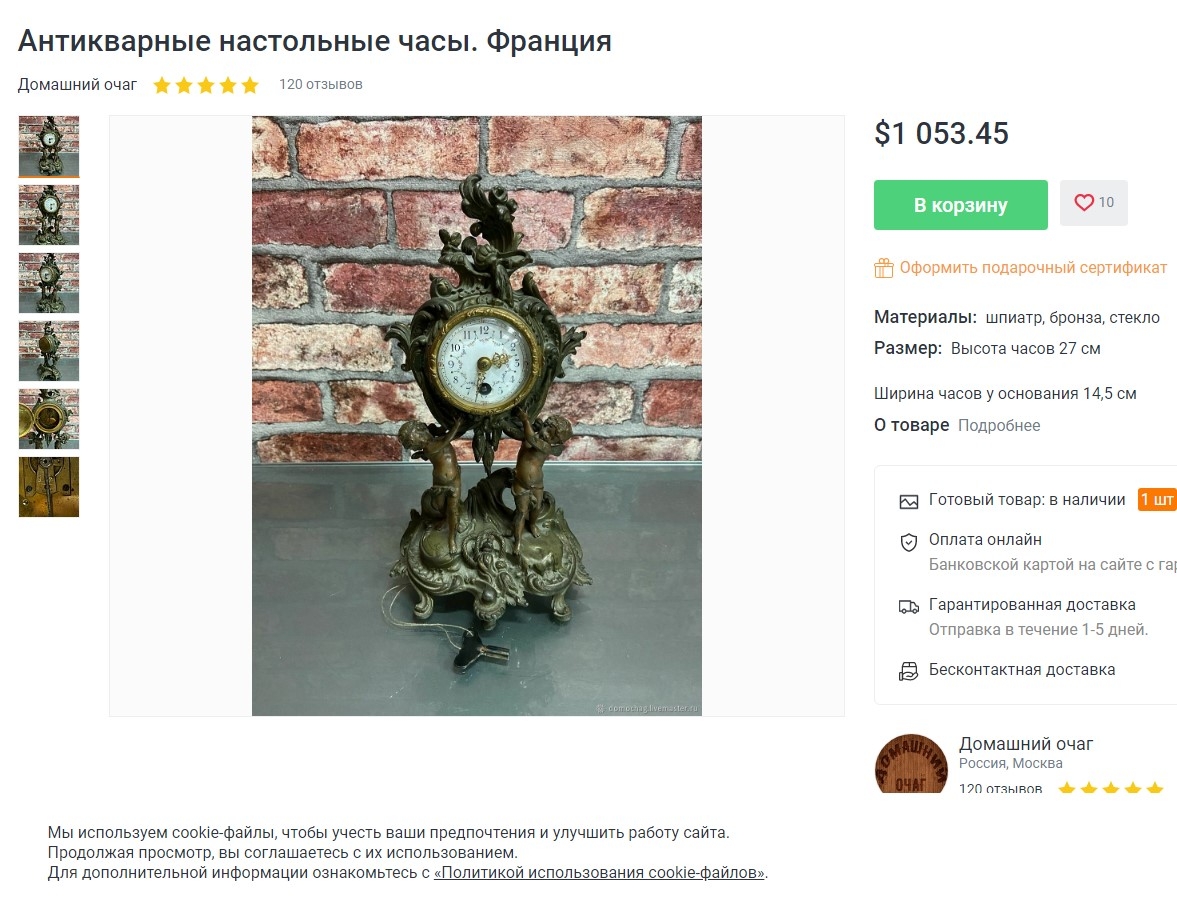Click the contactless delivery box icon
The width and height of the screenshot is (1177, 917).
pyautogui.click(x=908, y=671)
